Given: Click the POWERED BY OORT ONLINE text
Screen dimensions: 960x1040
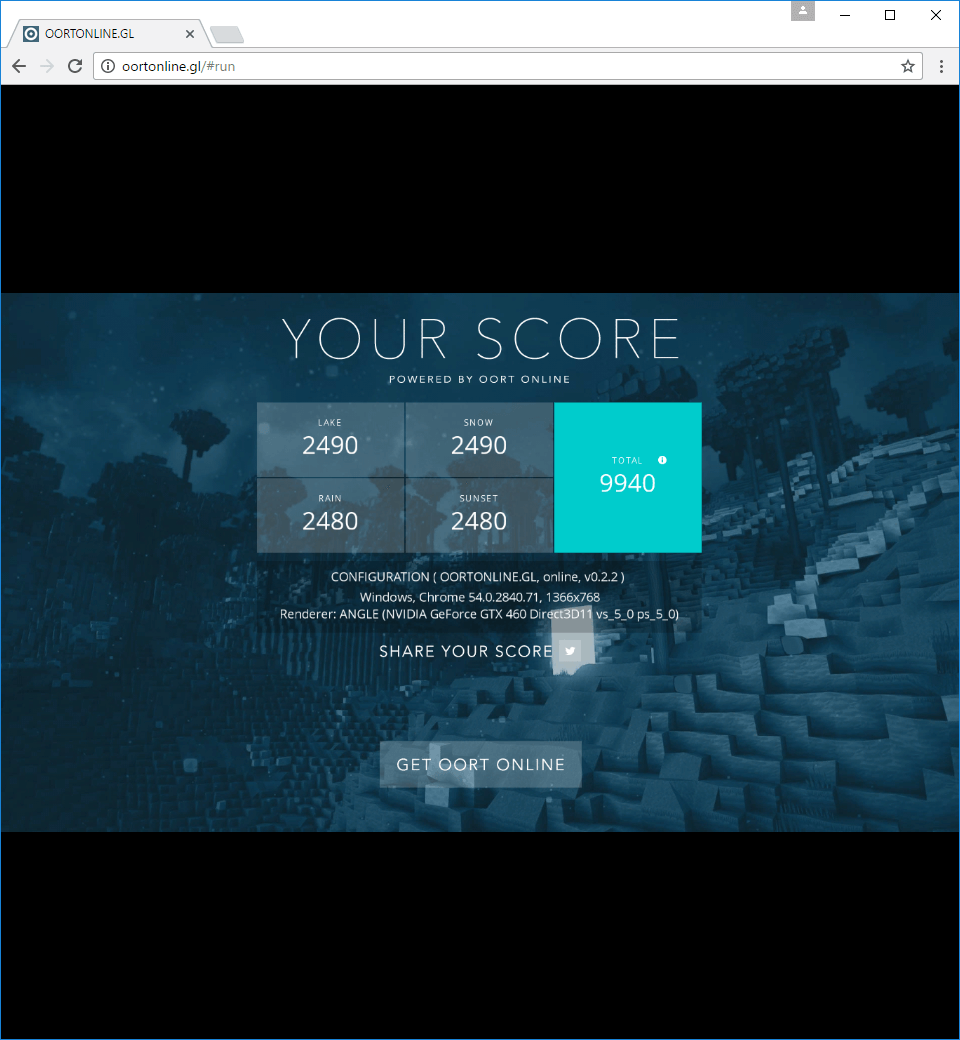Looking at the screenshot, I should coord(479,379).
